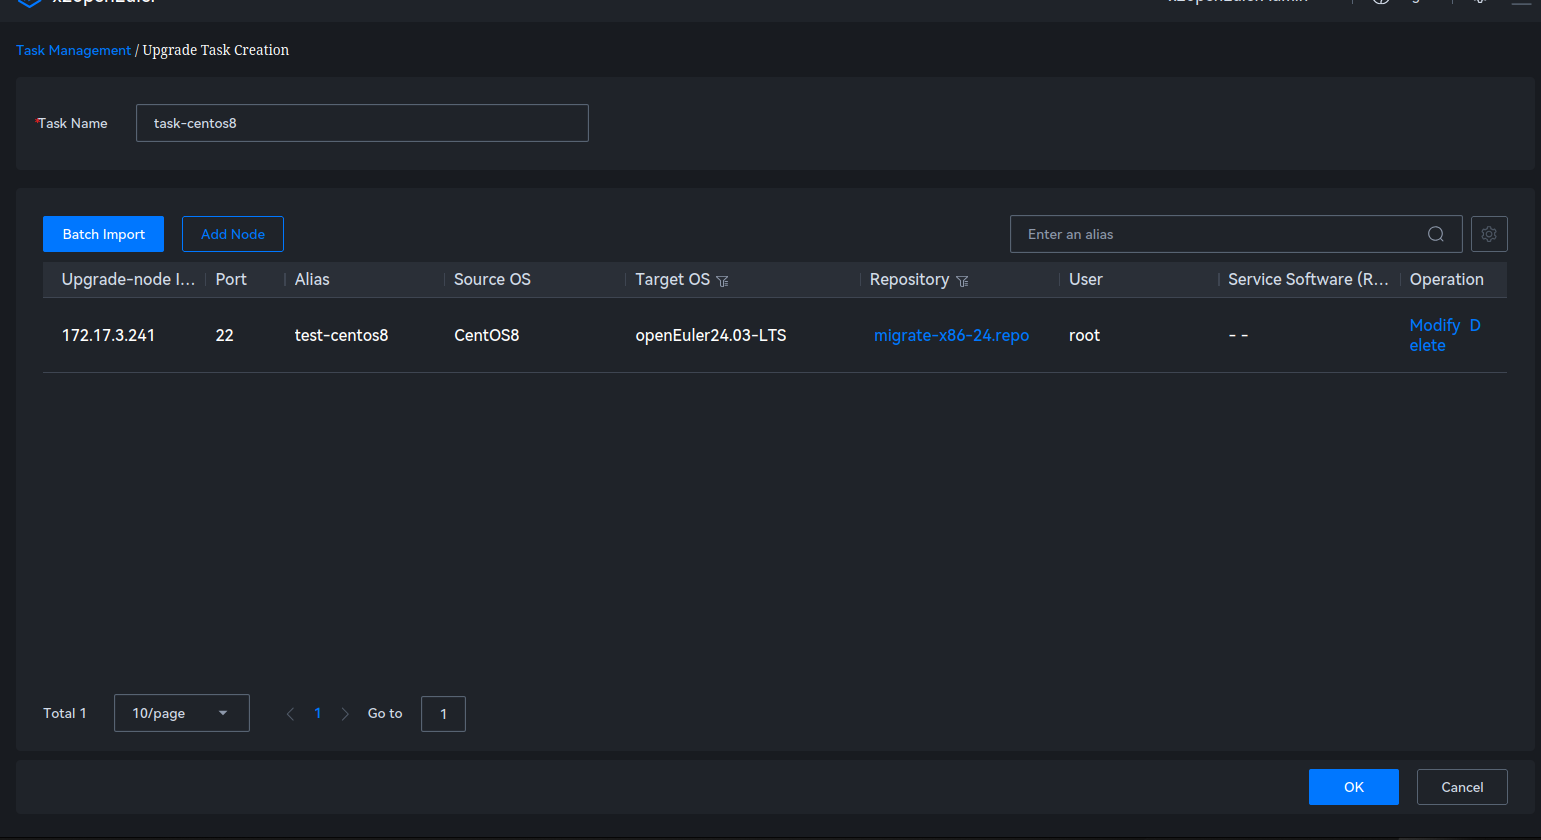The width and height of the screenshot is (1541, 840).
Task: Select the 172.17.3.241 node row
Action: [108, 335]
